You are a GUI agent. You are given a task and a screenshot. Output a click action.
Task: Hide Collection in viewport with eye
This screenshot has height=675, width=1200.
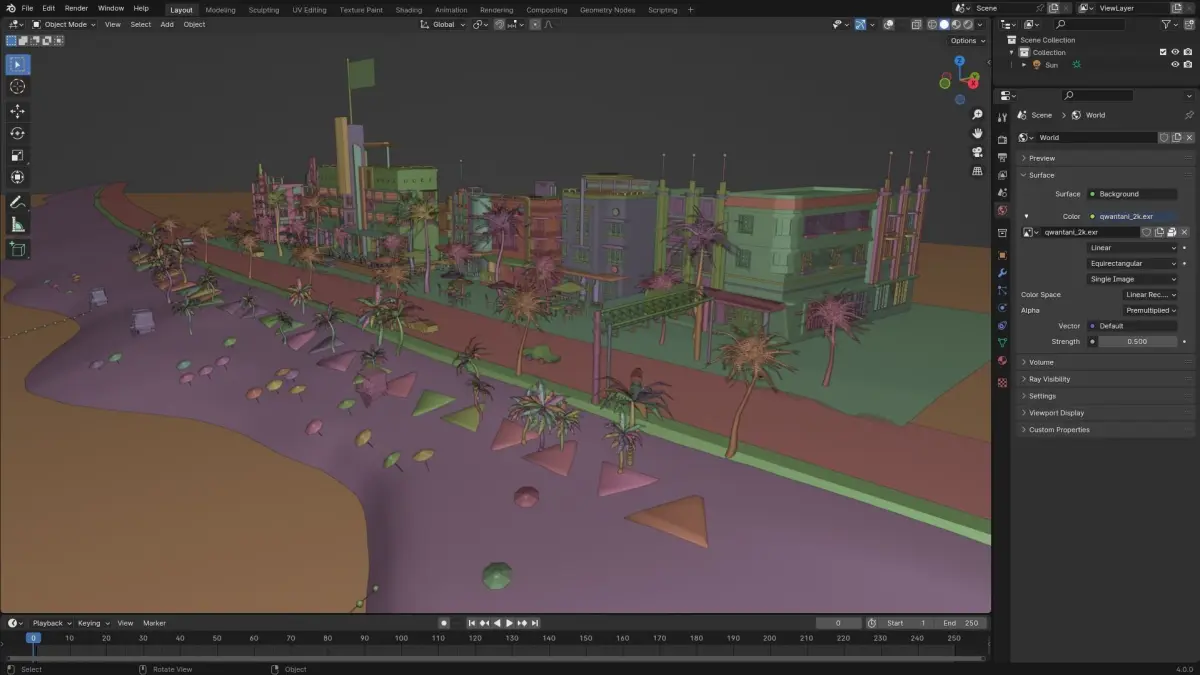(x=1175, y=52)
